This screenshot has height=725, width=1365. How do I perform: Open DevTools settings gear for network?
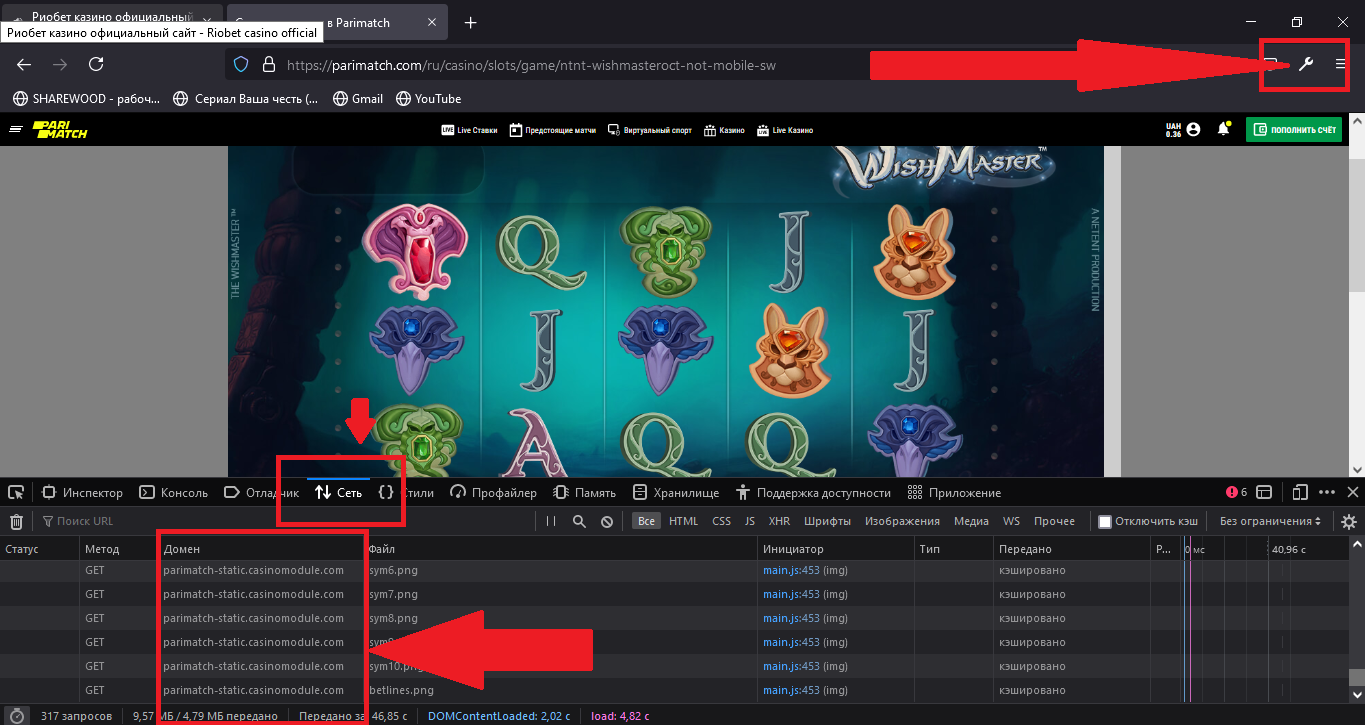point(1348,521)
